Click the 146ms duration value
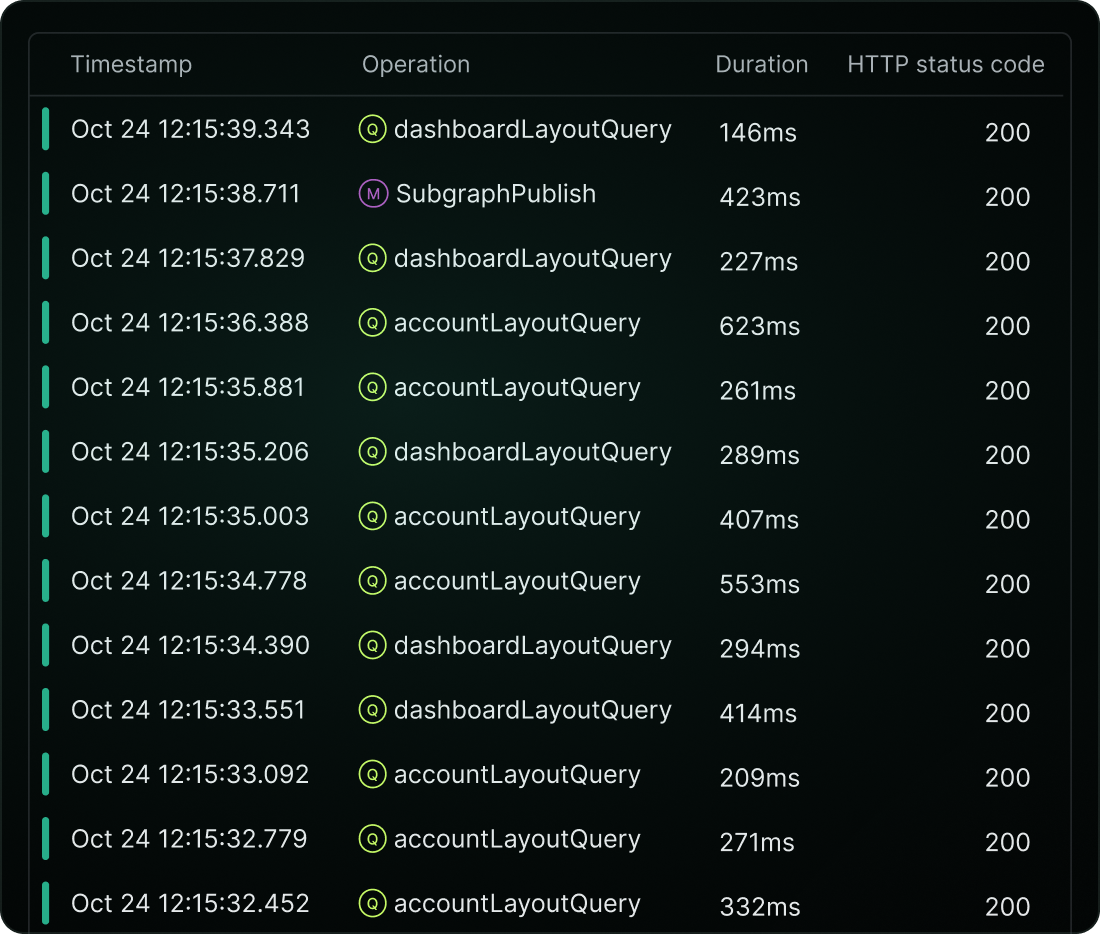The image size is (1100, 934). (x=758, y=133)
